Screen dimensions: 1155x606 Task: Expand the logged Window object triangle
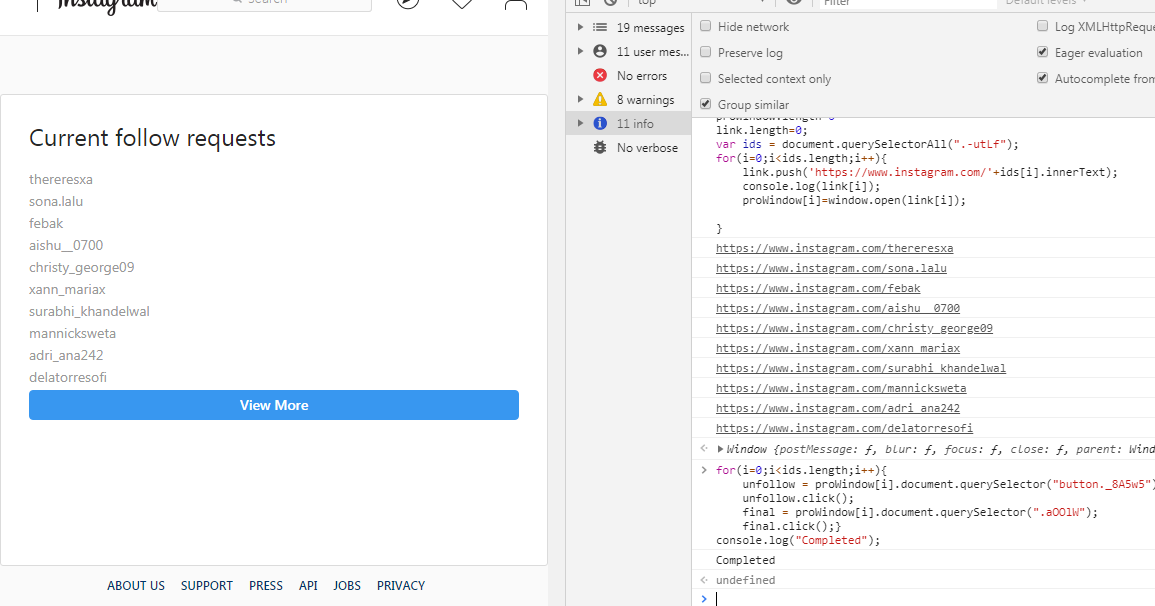(720, 448)
